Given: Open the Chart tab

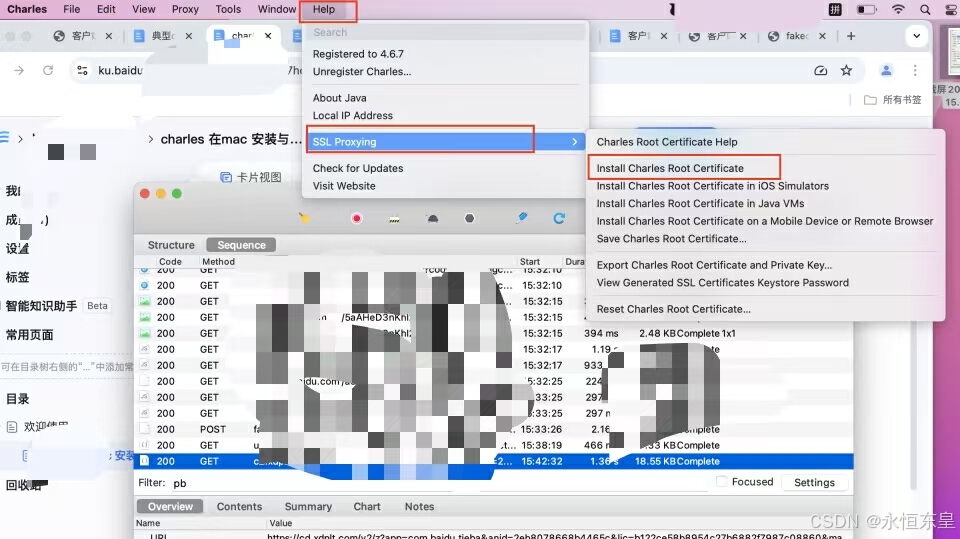Looking at the screenshot, I should 367,507.
